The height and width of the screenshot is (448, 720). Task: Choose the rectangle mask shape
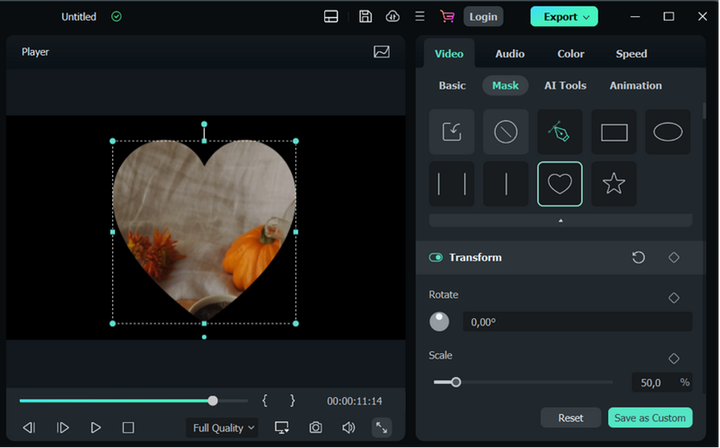(x=614, y=132)
